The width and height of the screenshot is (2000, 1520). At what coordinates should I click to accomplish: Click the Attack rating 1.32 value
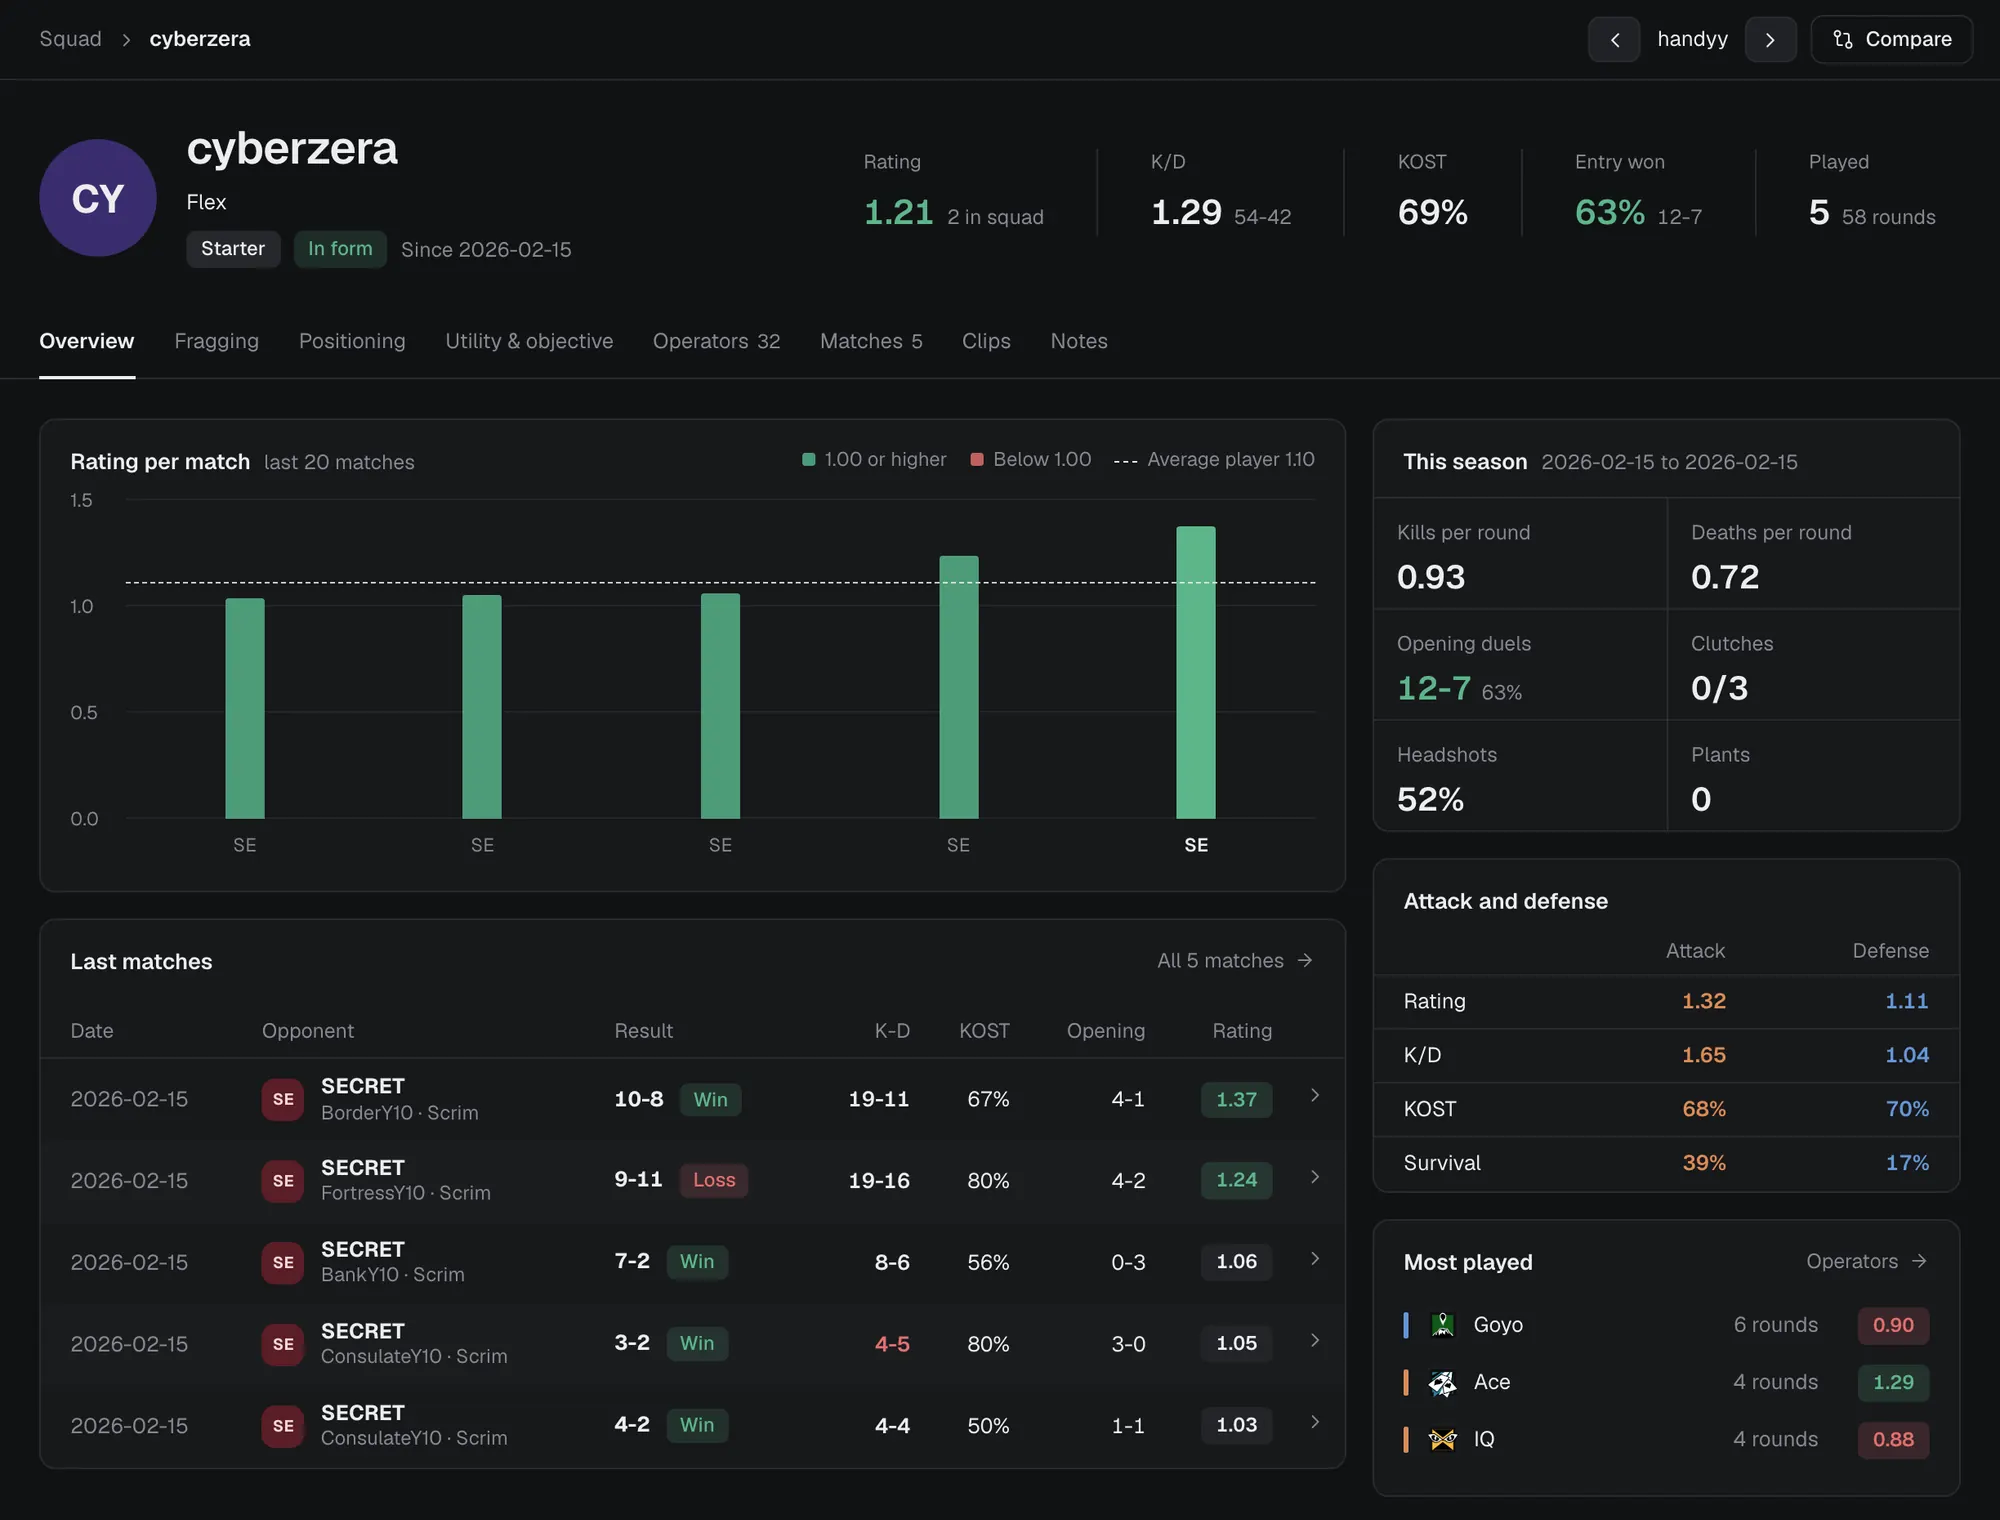(1704, 1001)
